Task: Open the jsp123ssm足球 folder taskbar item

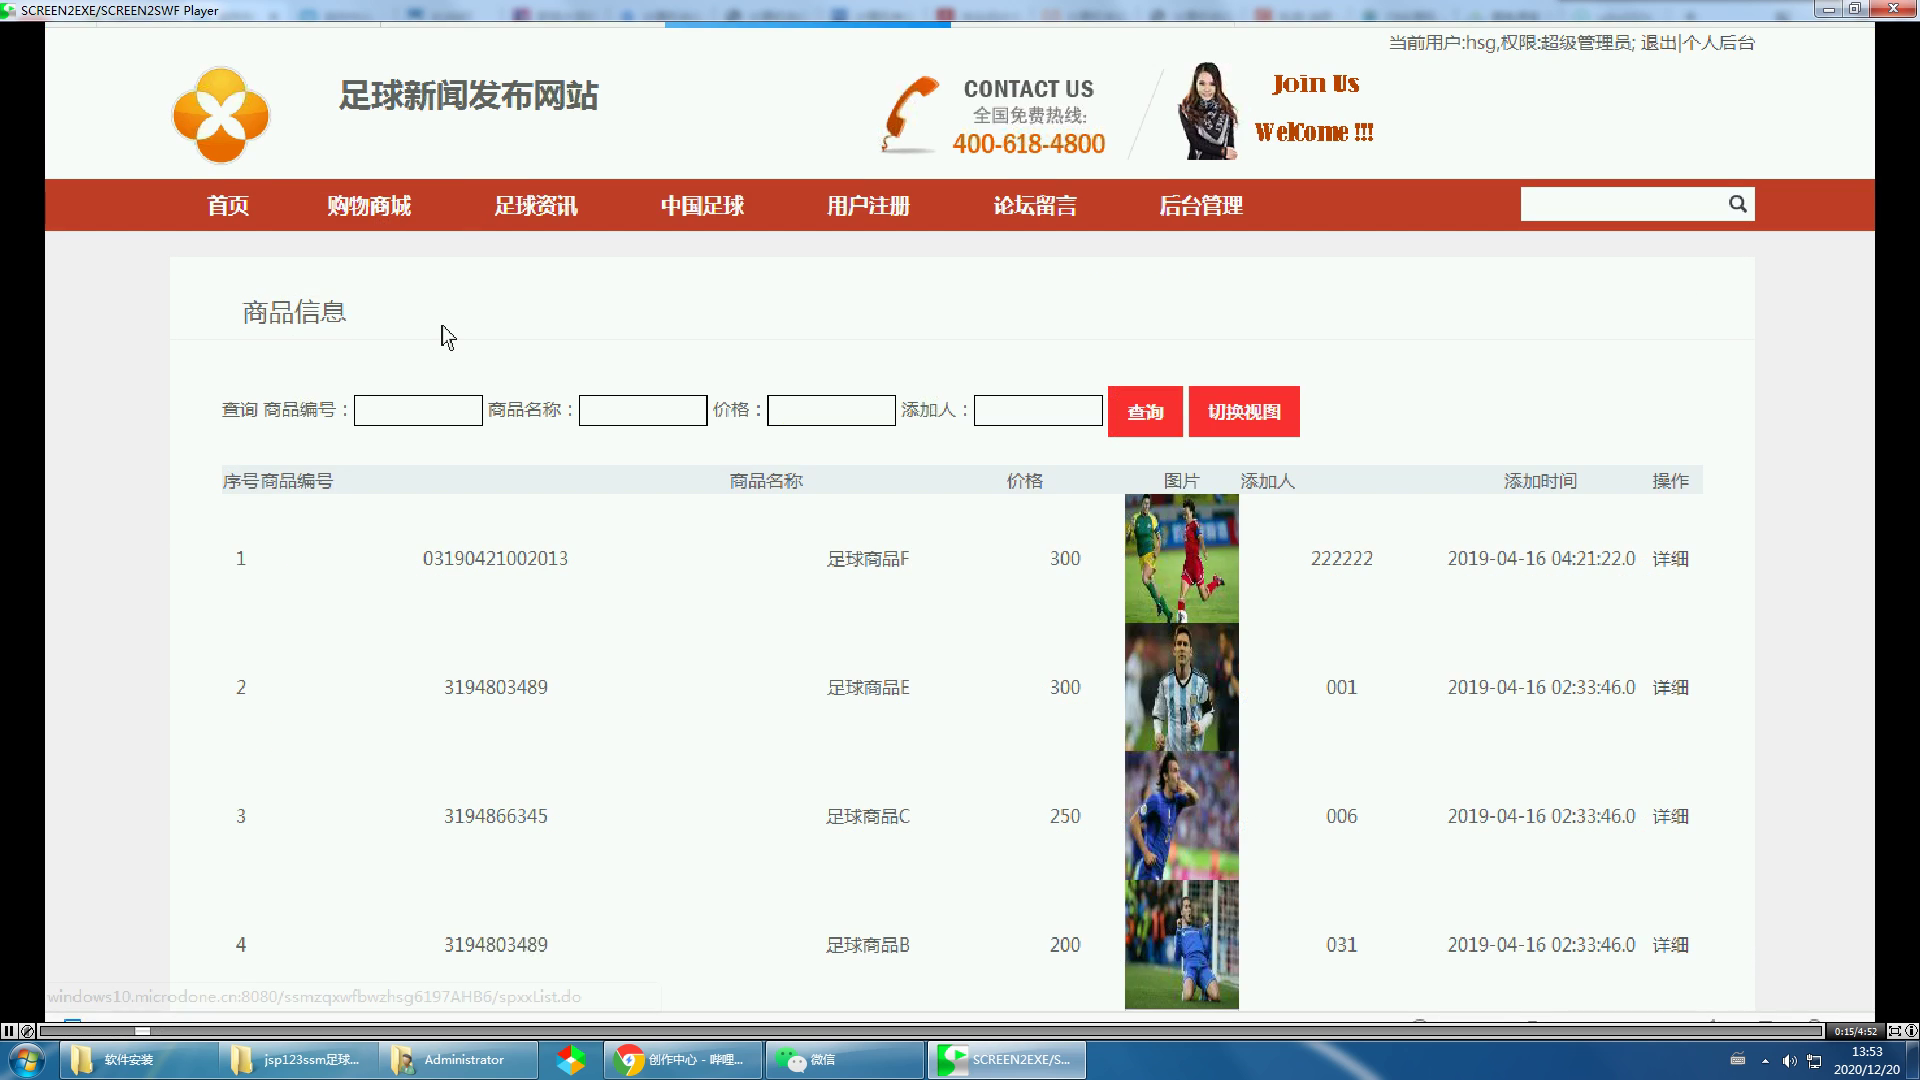Action: click(x=298, y=1060)
